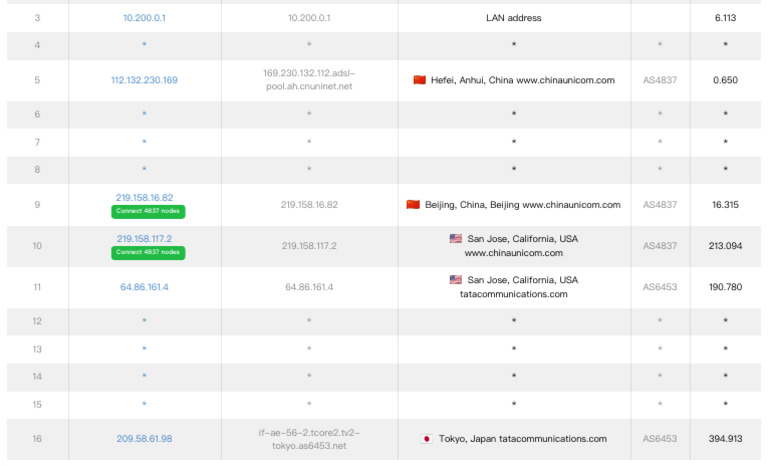
Task: Open the blue 219.158.117.2 IP link
Action: coord(144,239)
